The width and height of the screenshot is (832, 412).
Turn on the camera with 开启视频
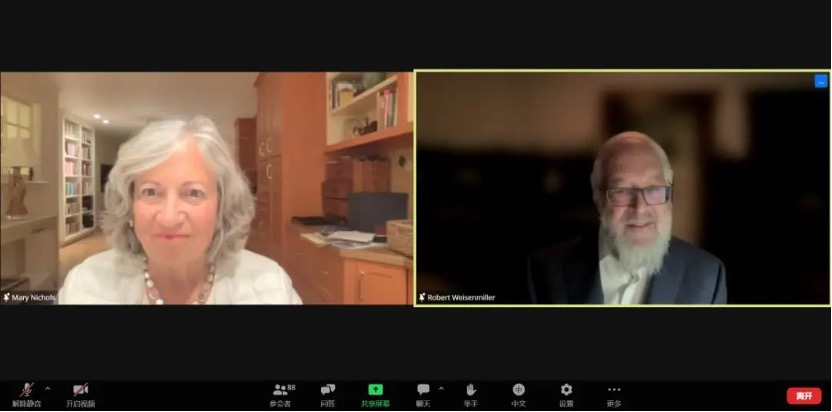coord(81,391)
